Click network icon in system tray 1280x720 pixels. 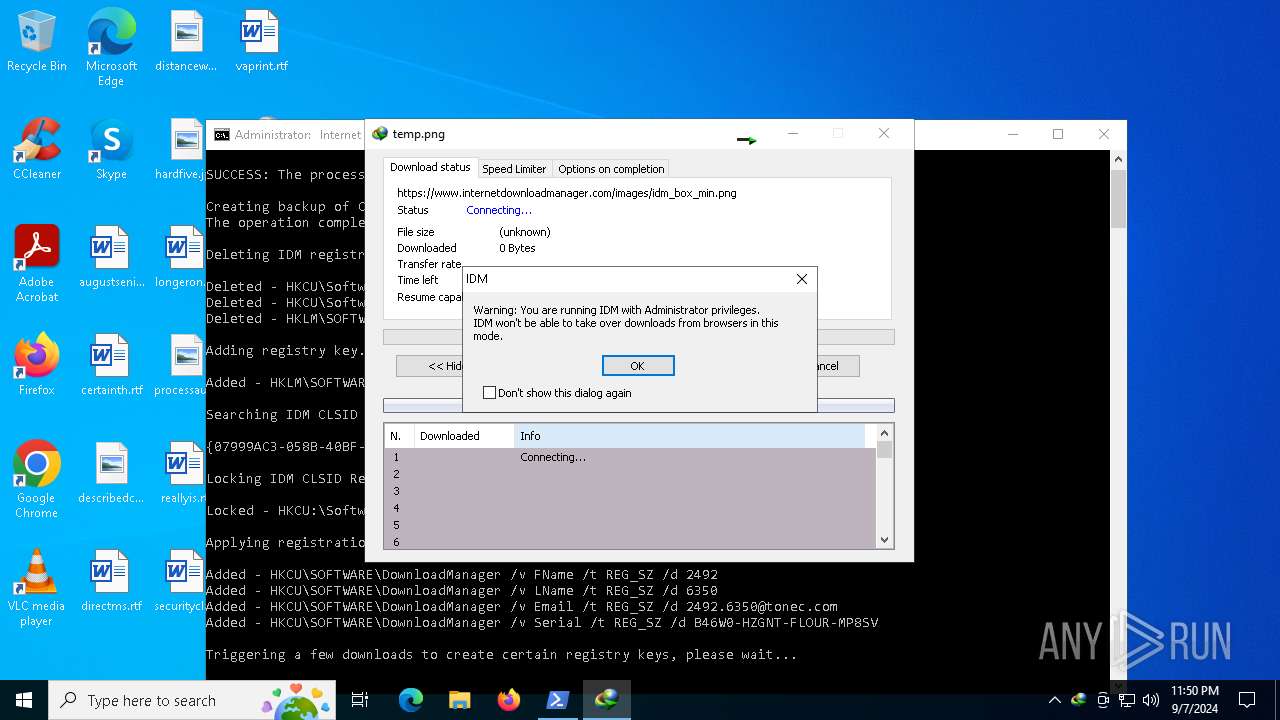coord(1127,700)
